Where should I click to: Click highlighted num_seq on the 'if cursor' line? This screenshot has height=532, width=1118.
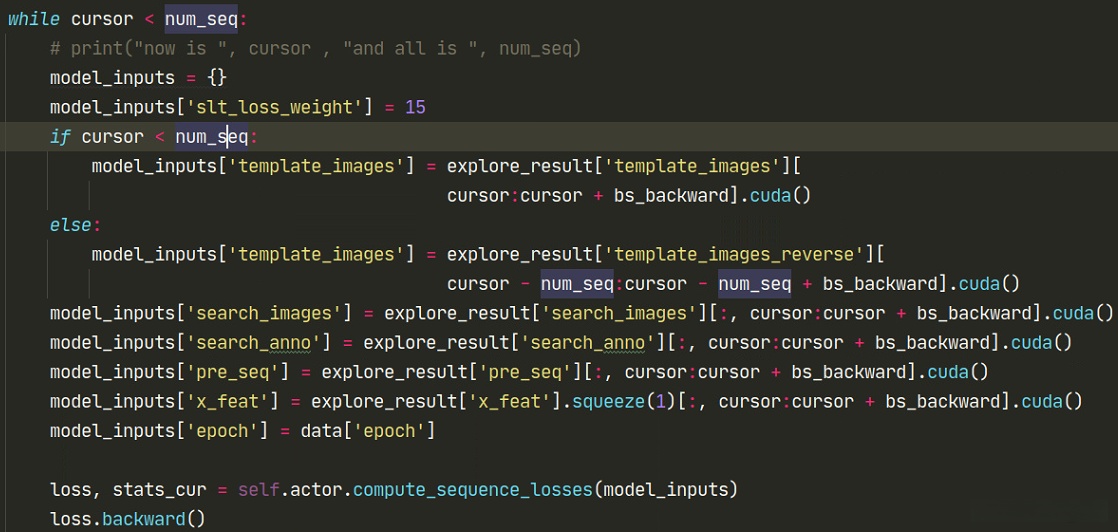tap(212, 137)
